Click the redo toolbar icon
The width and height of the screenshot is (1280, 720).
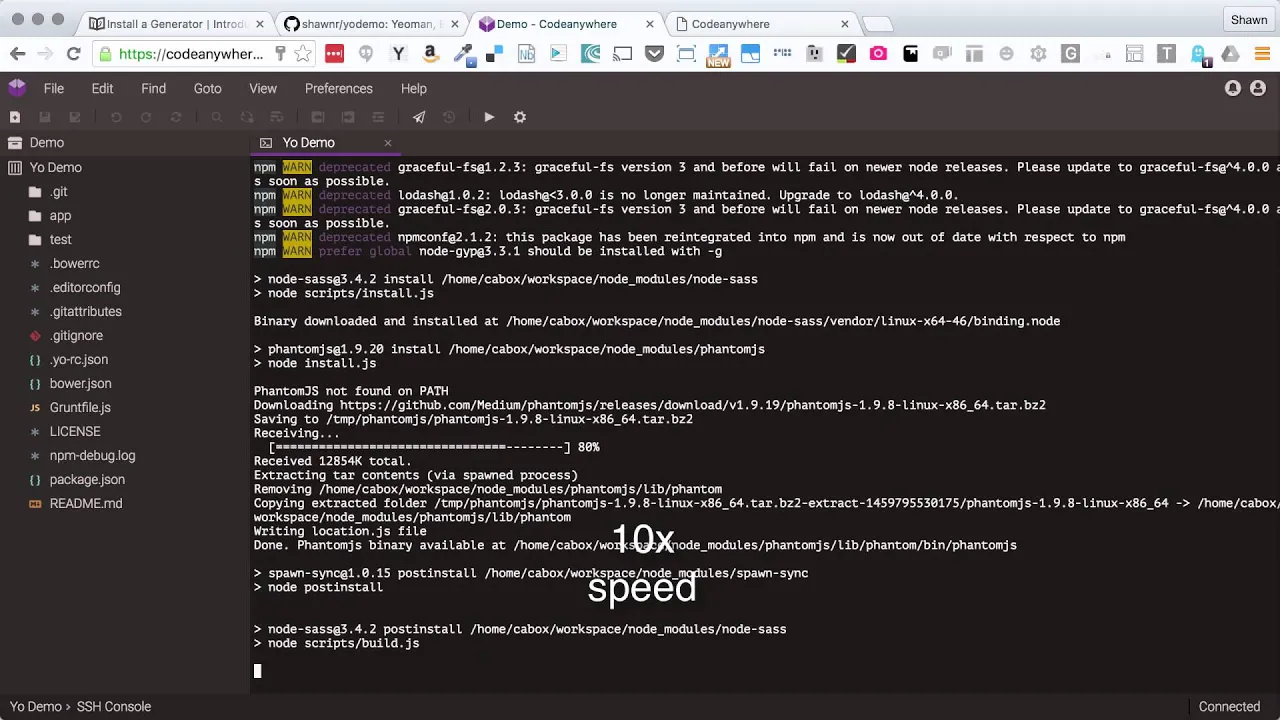(x=146, y=117)
